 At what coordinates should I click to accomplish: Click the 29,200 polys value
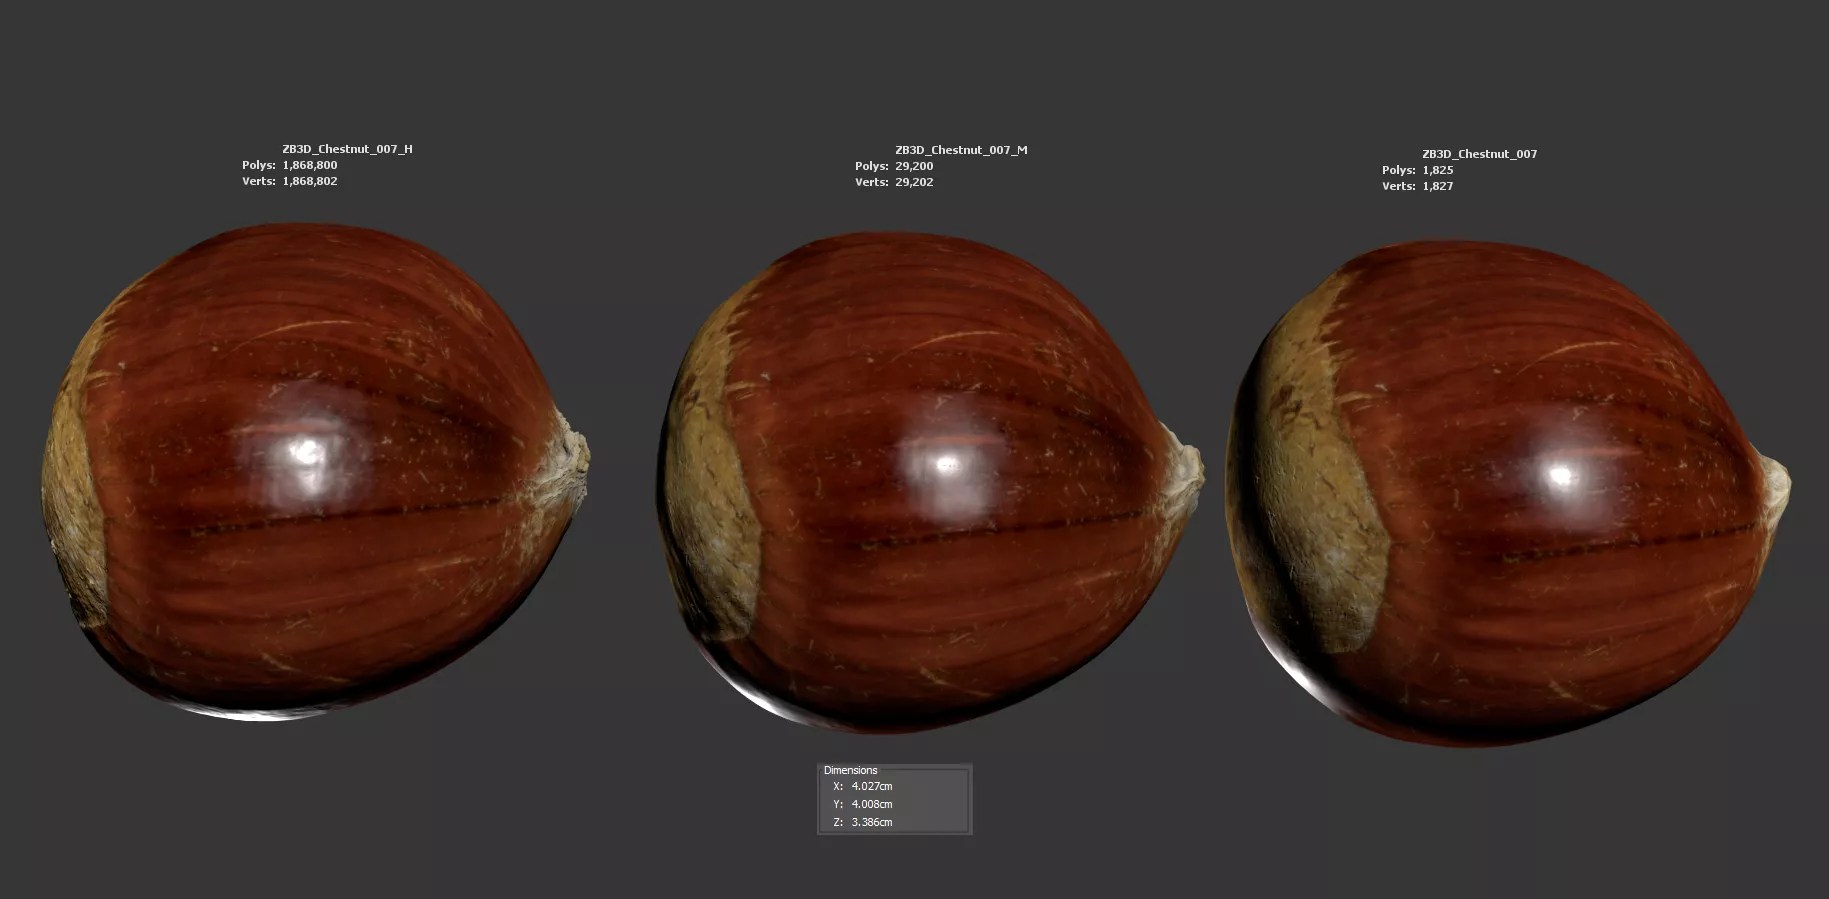[914, 166]
